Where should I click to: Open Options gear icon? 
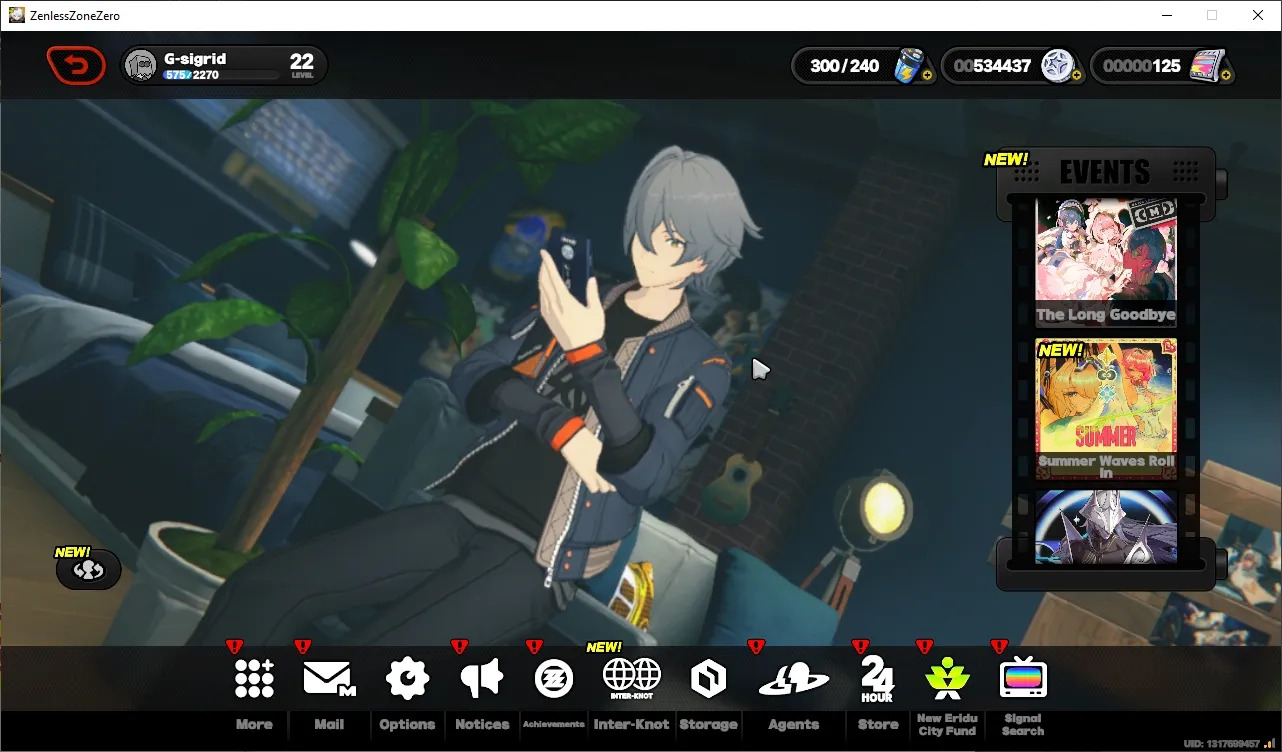(407, 678)
